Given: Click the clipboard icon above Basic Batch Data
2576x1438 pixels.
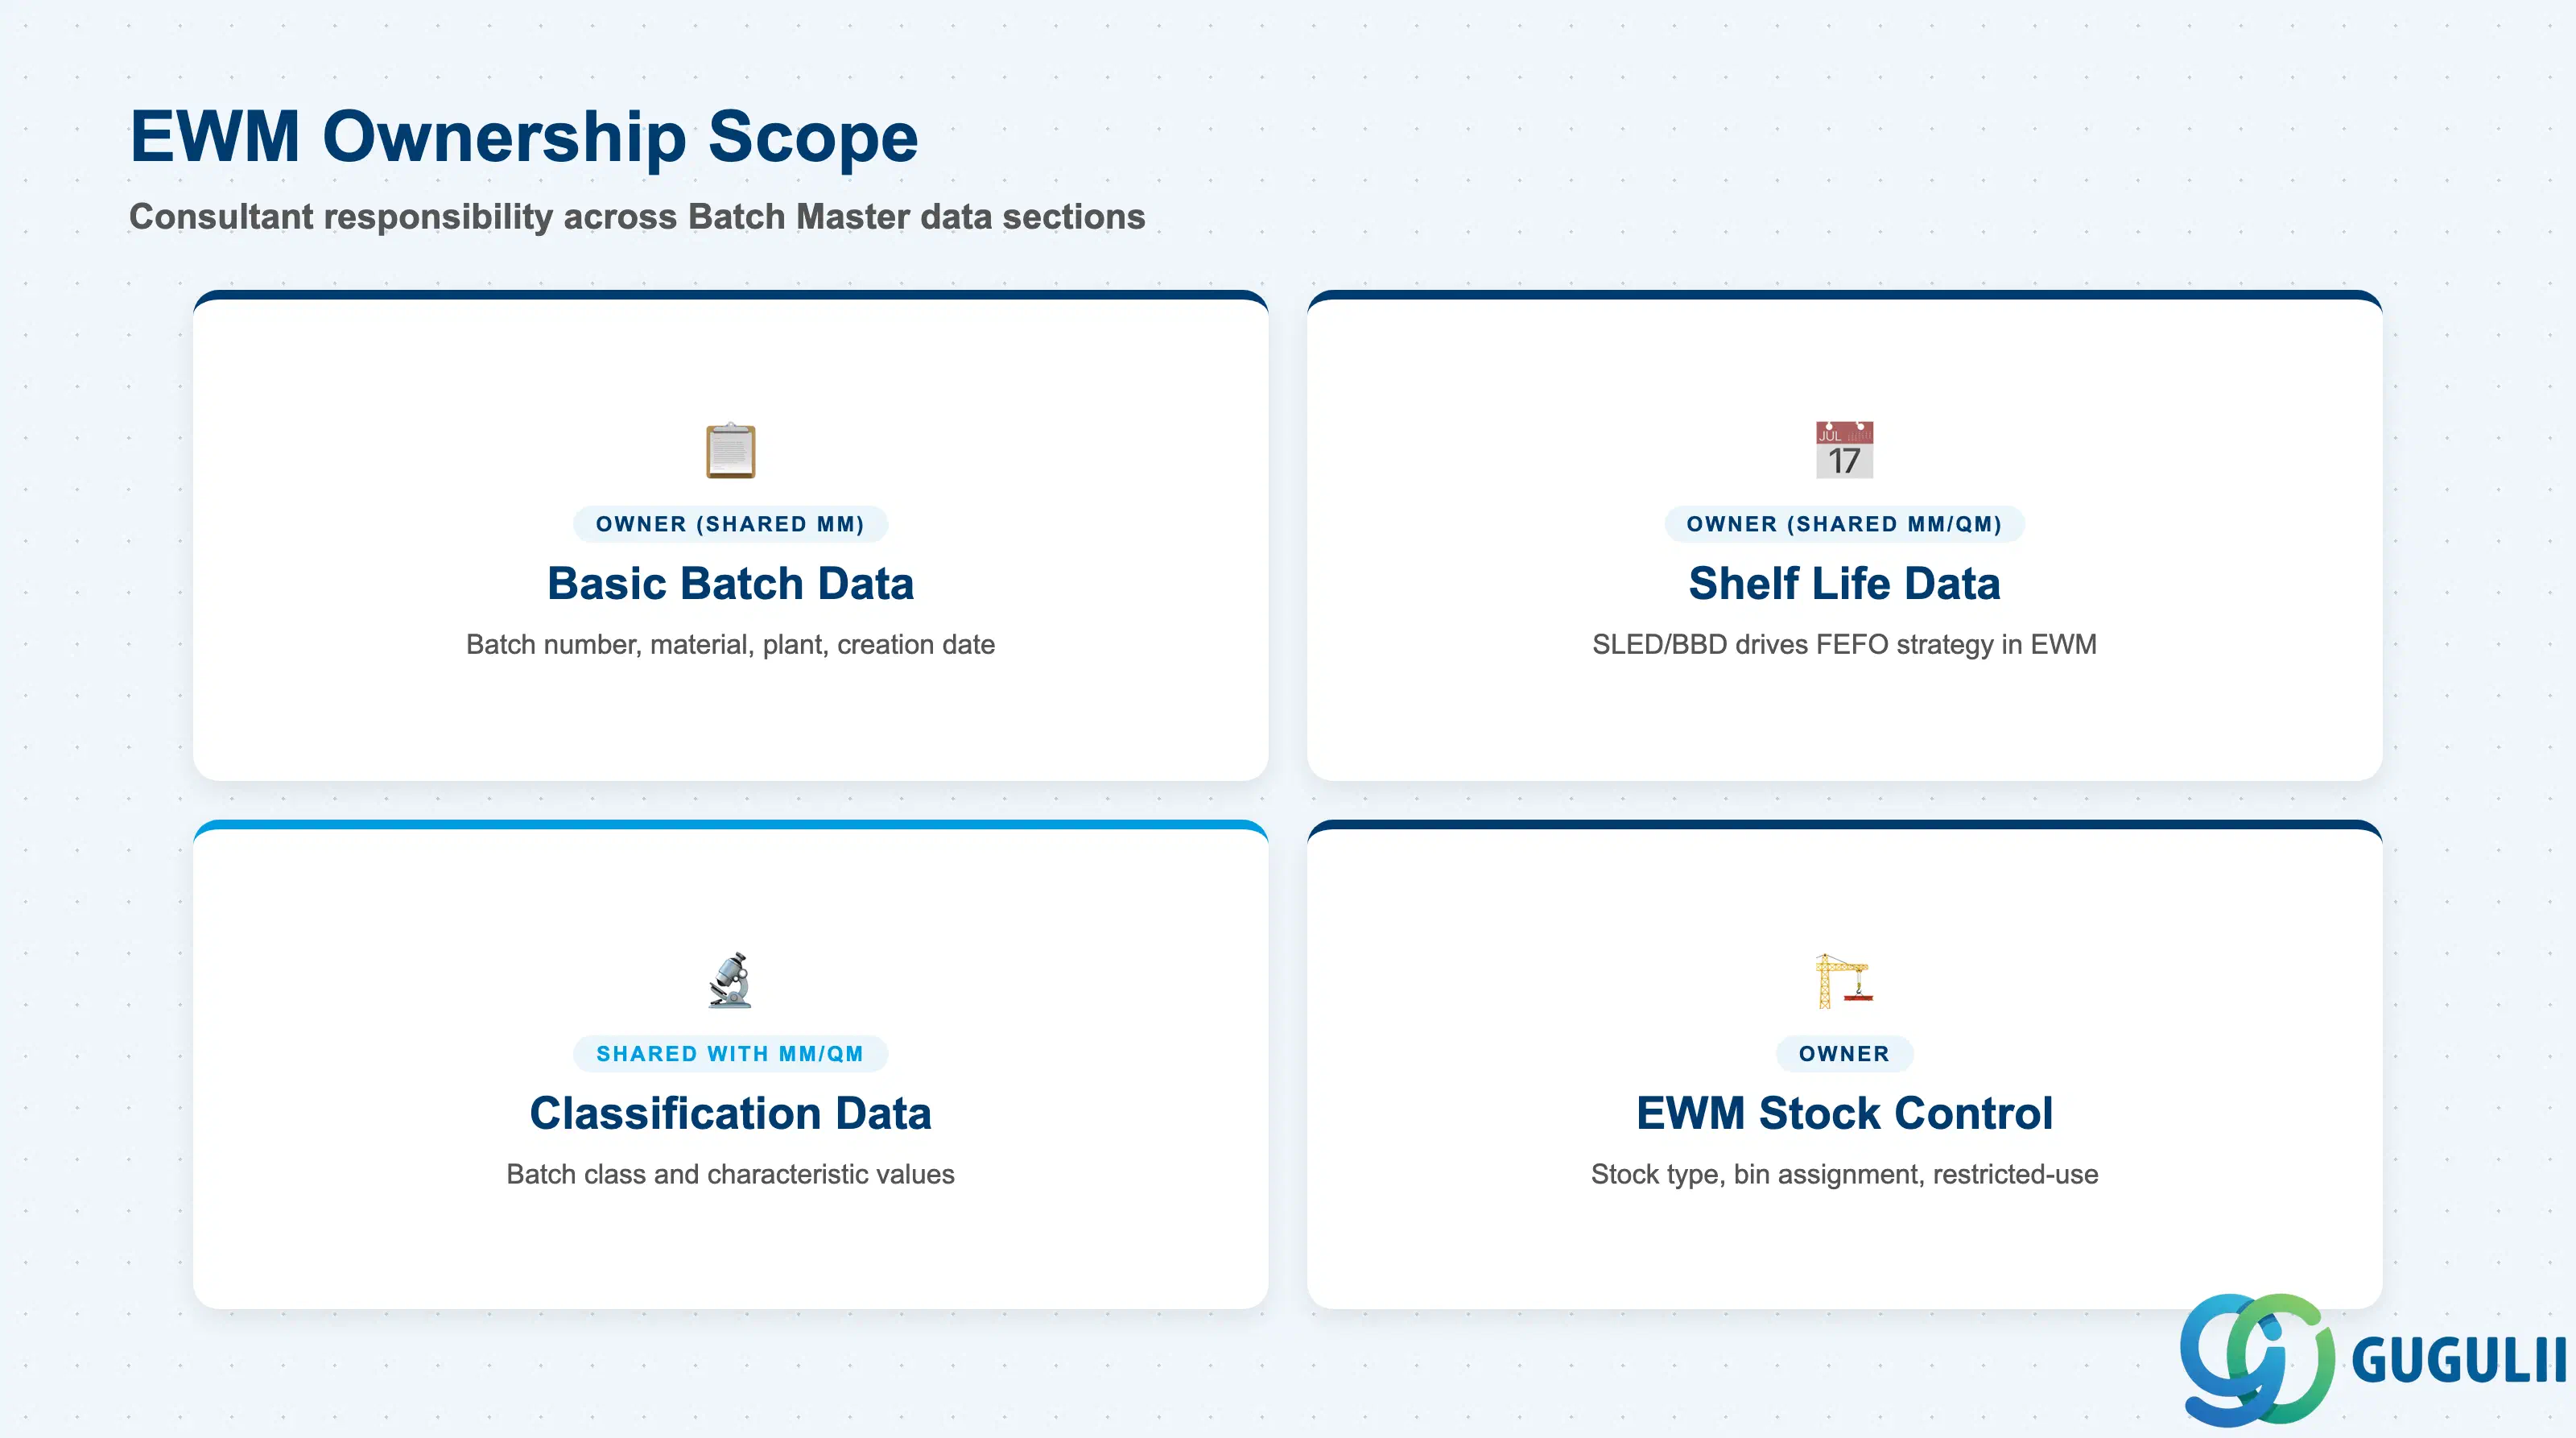Looking at the screenshot, I should [x=730, y=450].
